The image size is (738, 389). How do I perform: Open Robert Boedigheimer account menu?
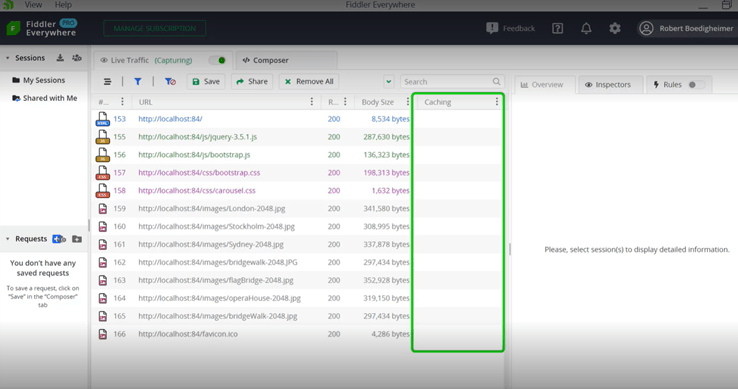click(686, 28)
